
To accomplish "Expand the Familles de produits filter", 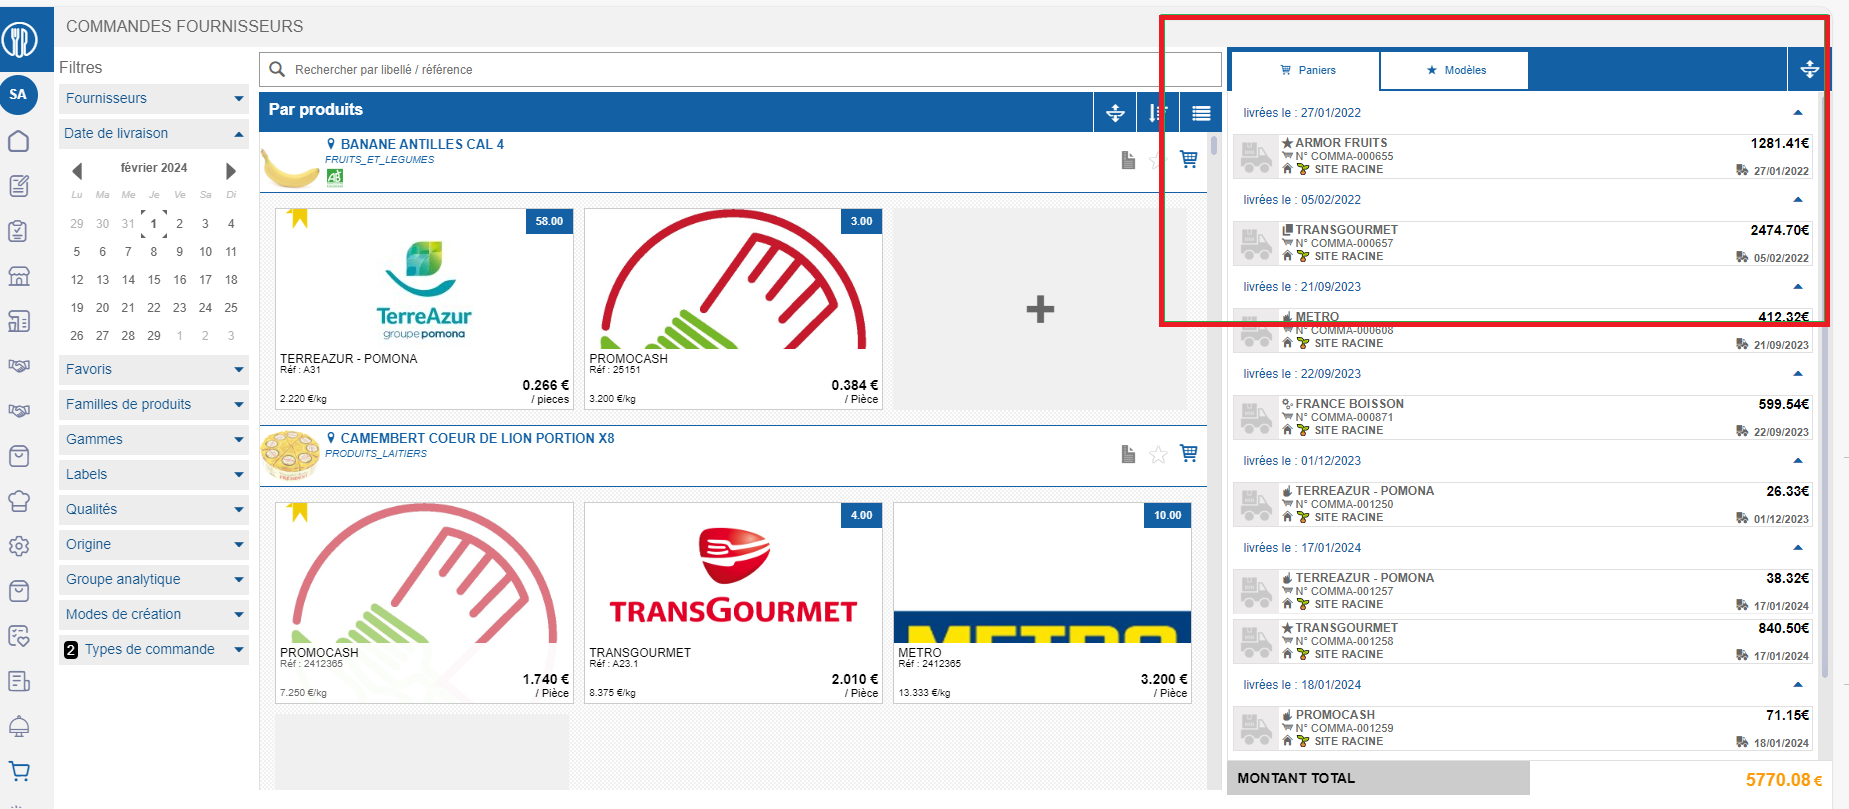I will (154, 404).
